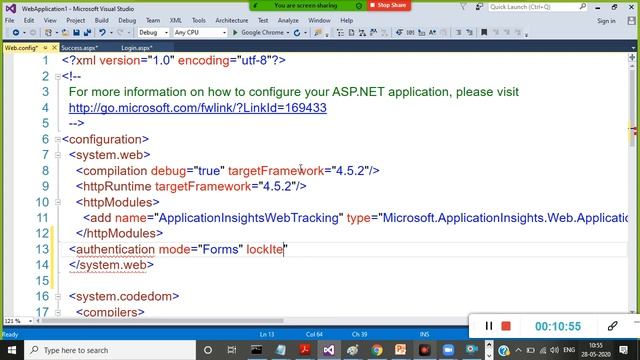Switch to the Login.aspx tab
Viewport: 640px width, 360px height.
(x=137, y=48)
